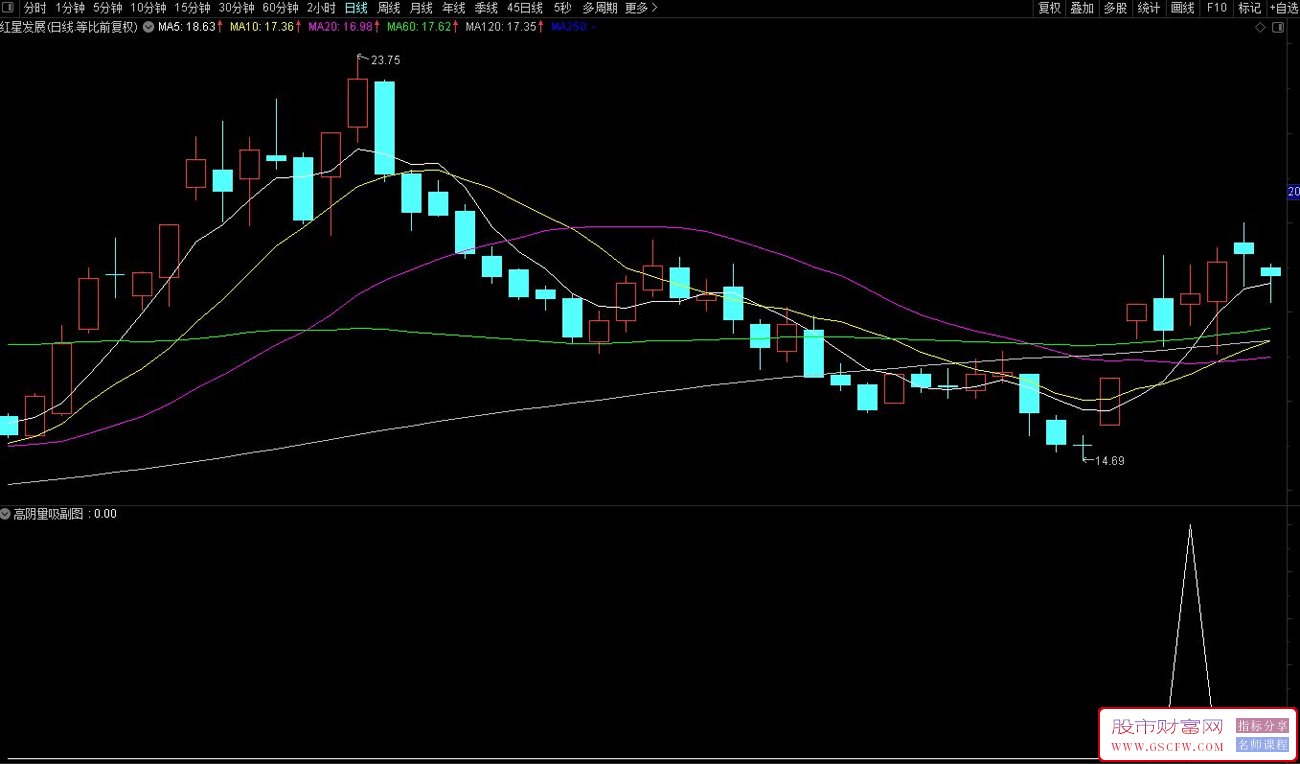Expand the 高阴量吸副图 indicator dropdown arrow
1300x764 pixels.
6,514
